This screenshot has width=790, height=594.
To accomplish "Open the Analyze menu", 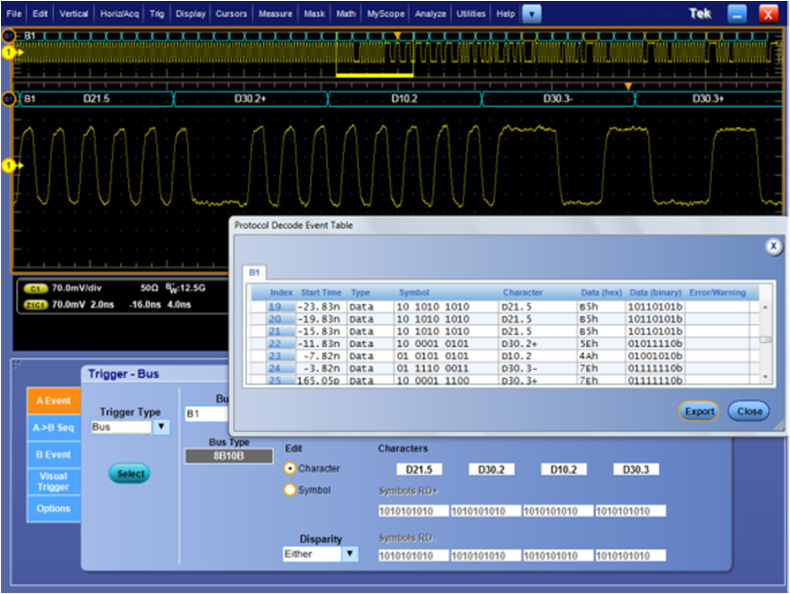I will point(430,14).
